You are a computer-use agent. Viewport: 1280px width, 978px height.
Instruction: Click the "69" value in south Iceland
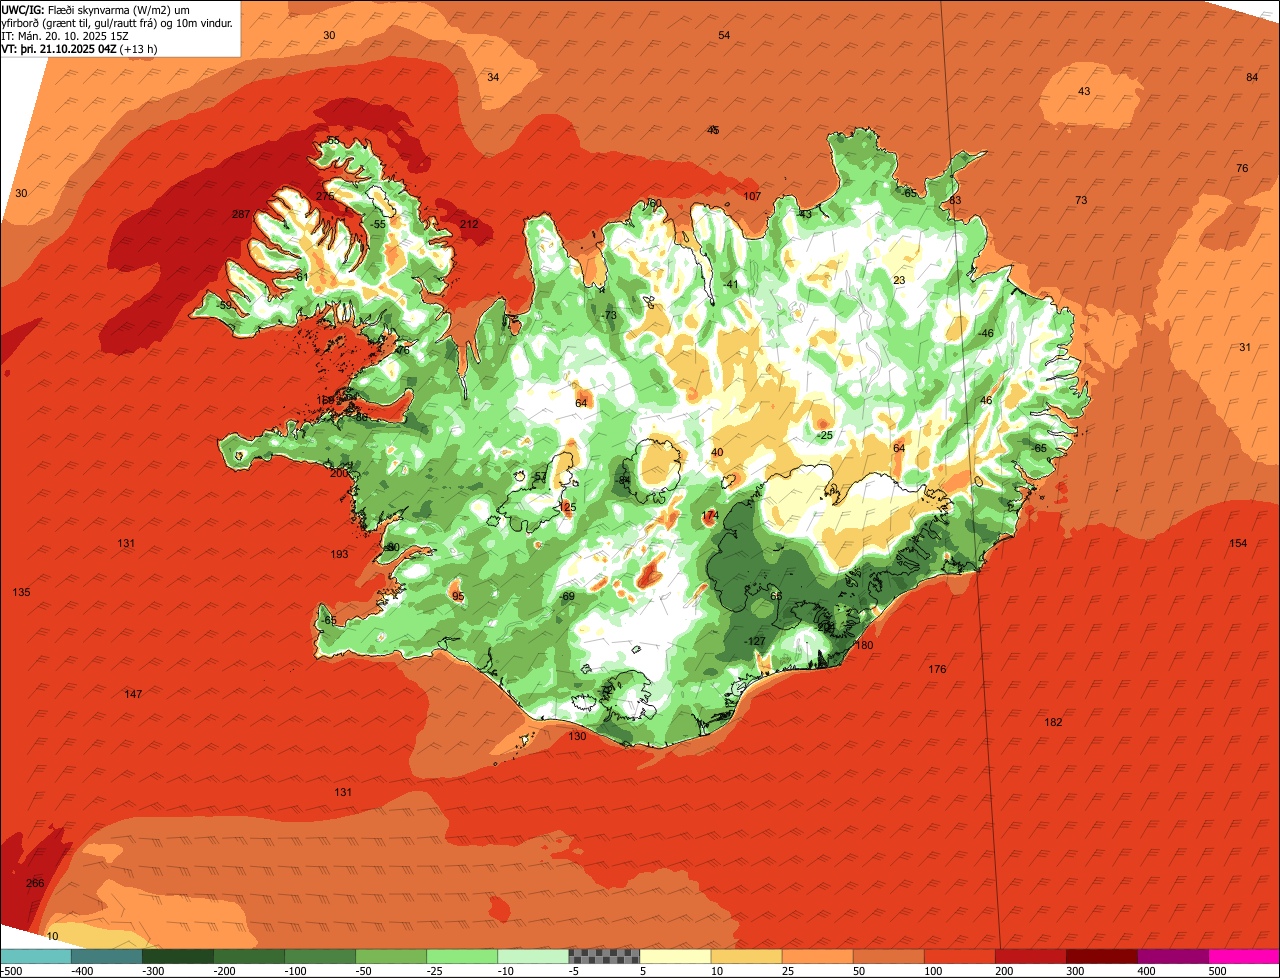pos(568,597)
